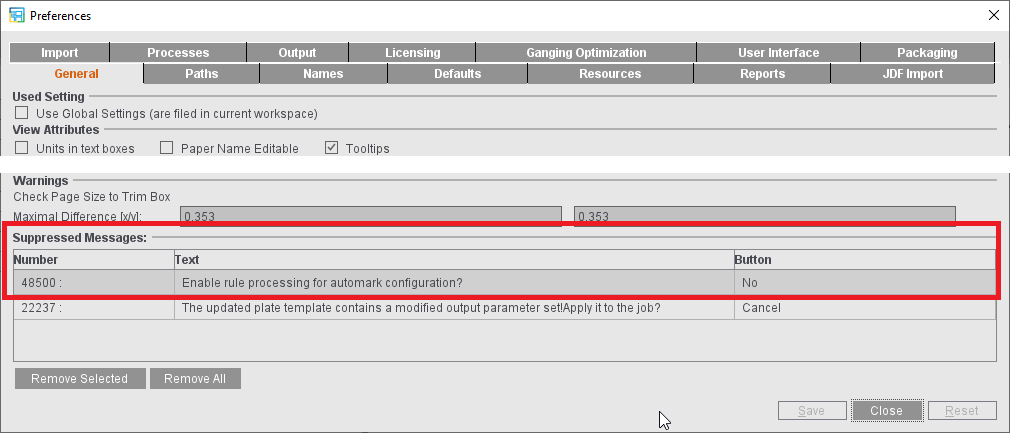Click the Maximal Difference x field

coord(370,216)
